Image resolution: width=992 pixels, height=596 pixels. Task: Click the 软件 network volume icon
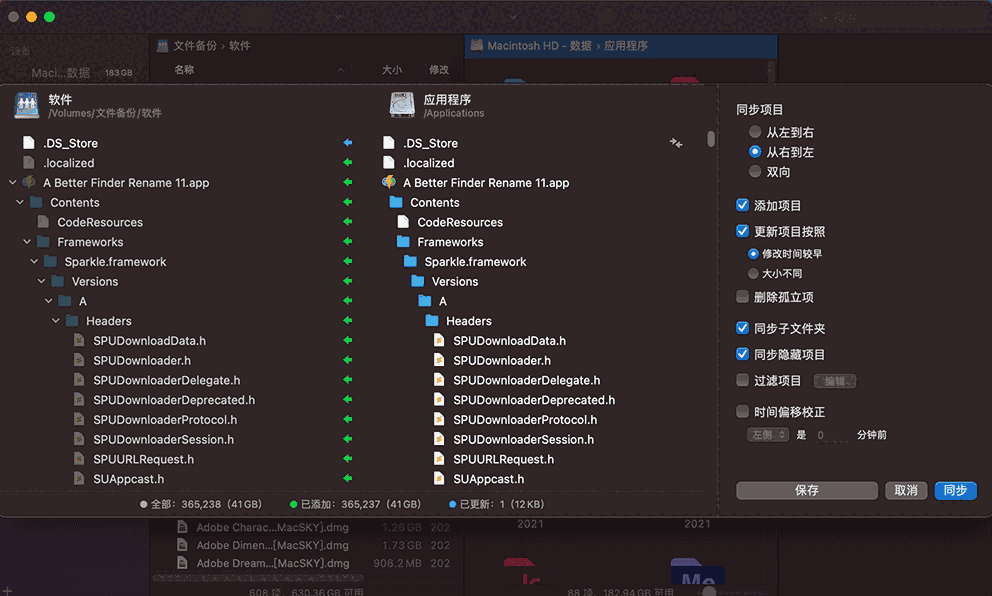[27, 105]
